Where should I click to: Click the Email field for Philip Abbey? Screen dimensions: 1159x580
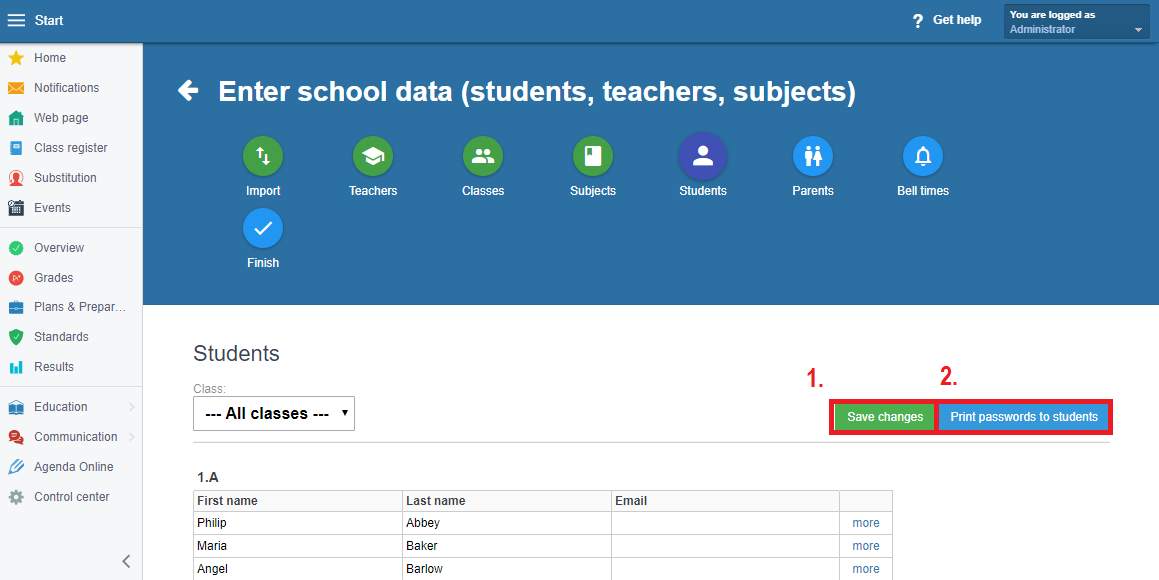725,523
